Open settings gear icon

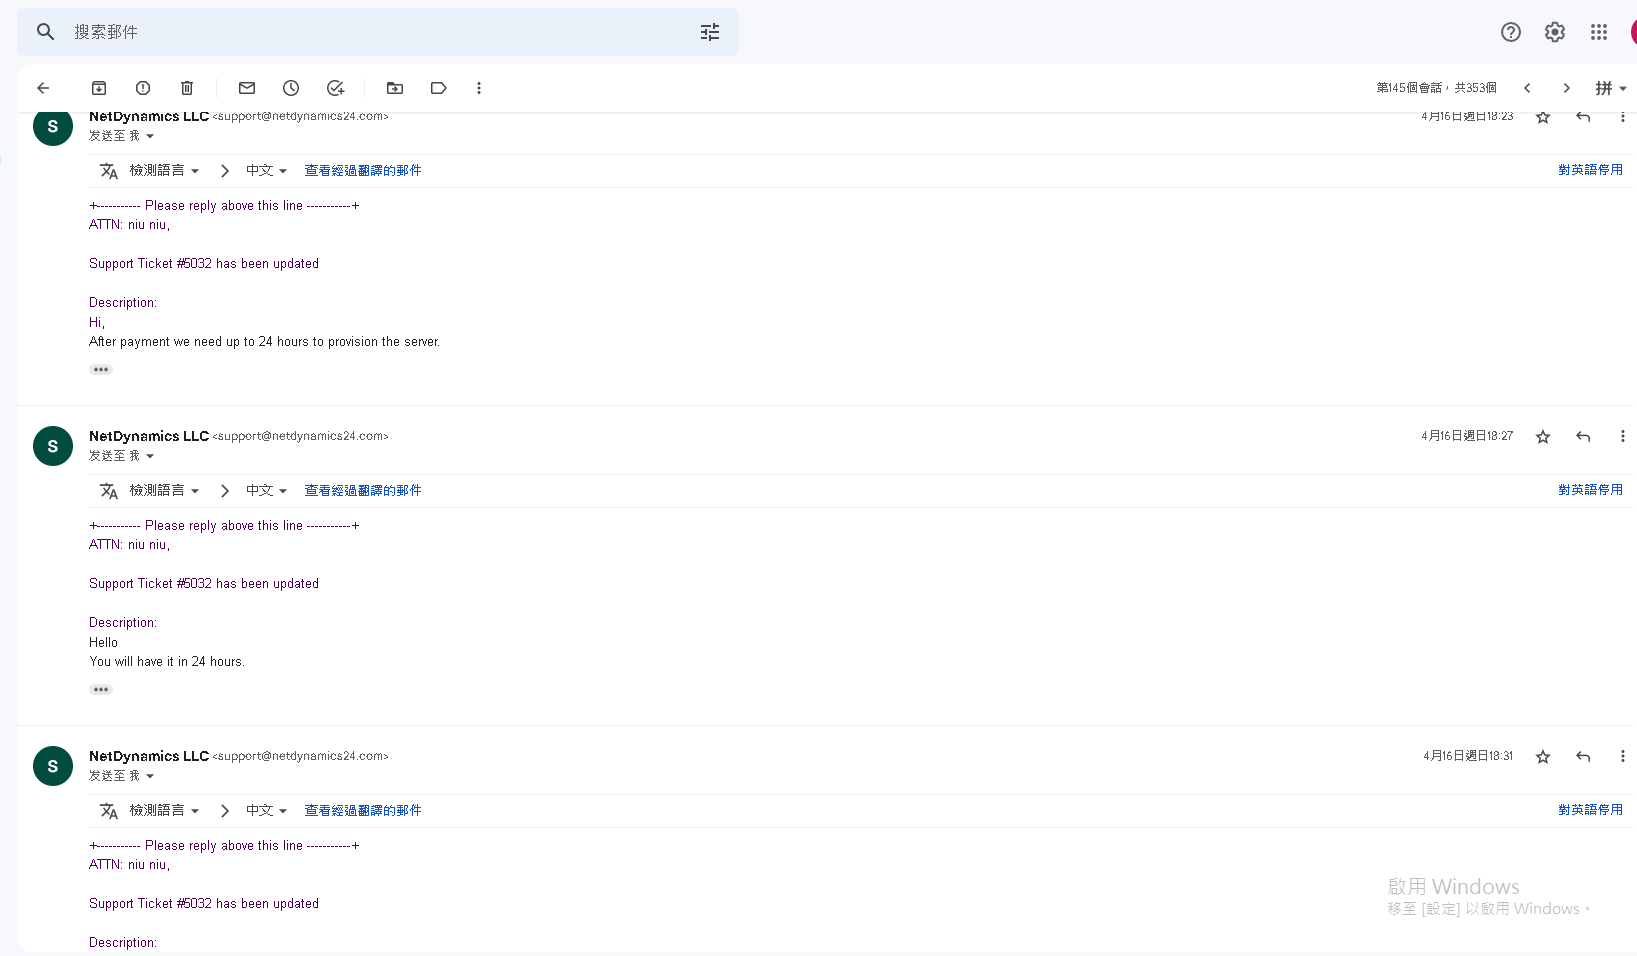pos(1555,32)
